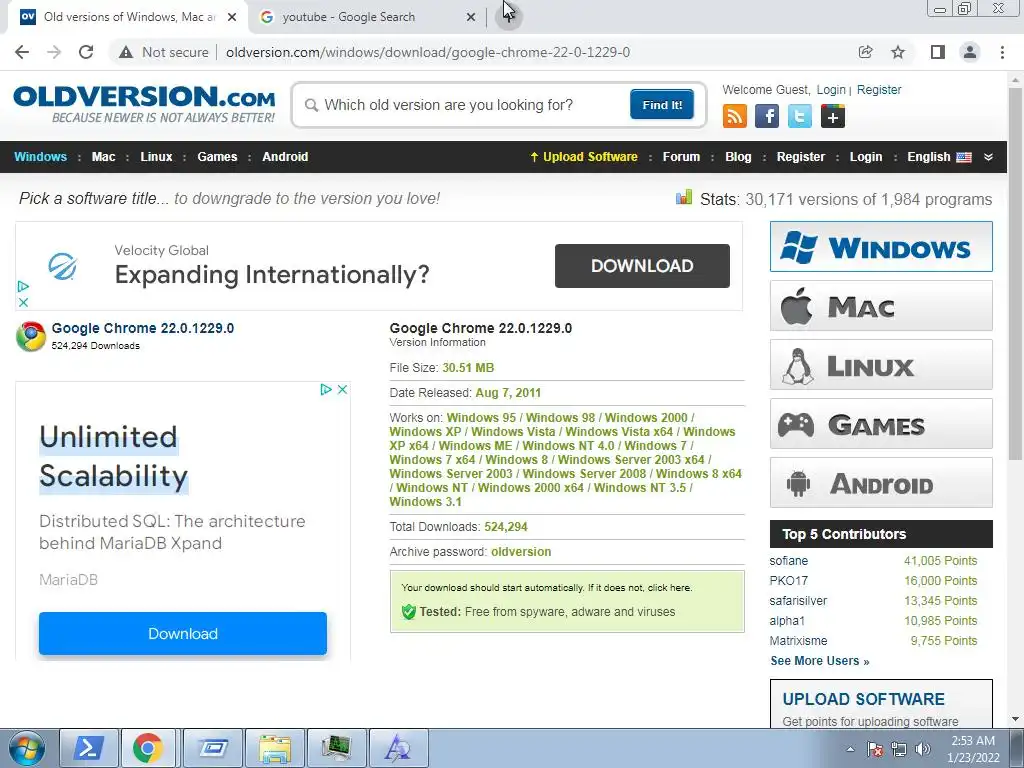The height and width of the screenshot is (768, 1024).
Task: Select the English language option
Action: [939, 157]
